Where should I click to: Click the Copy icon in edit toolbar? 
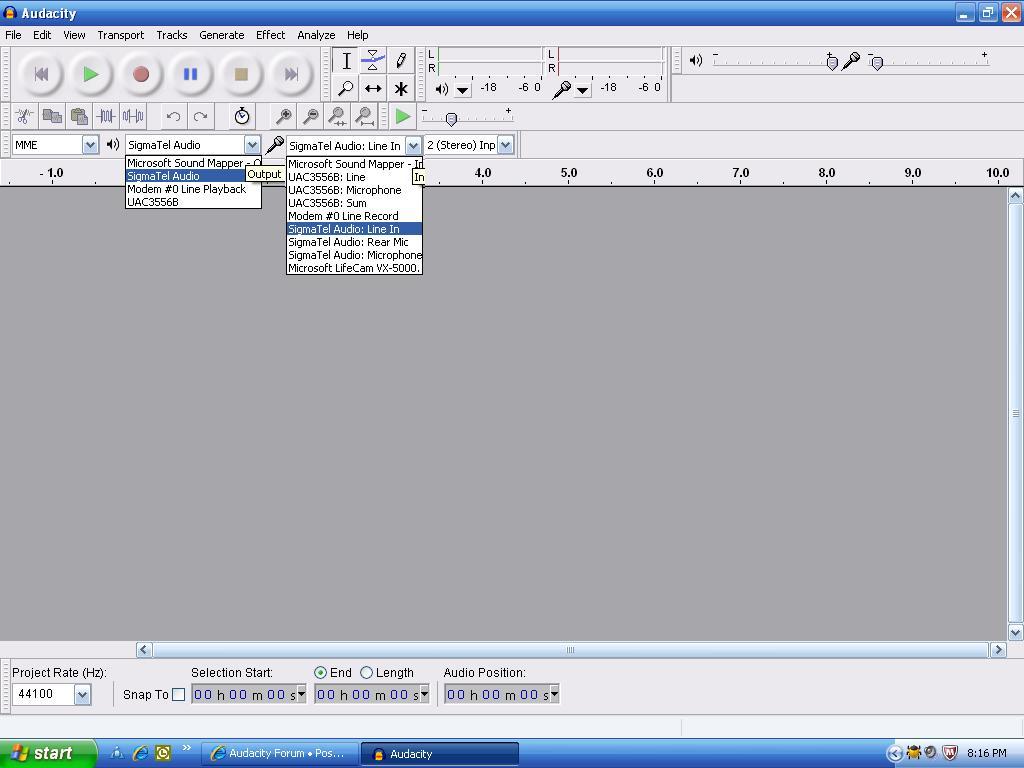(x=52, y=116)
